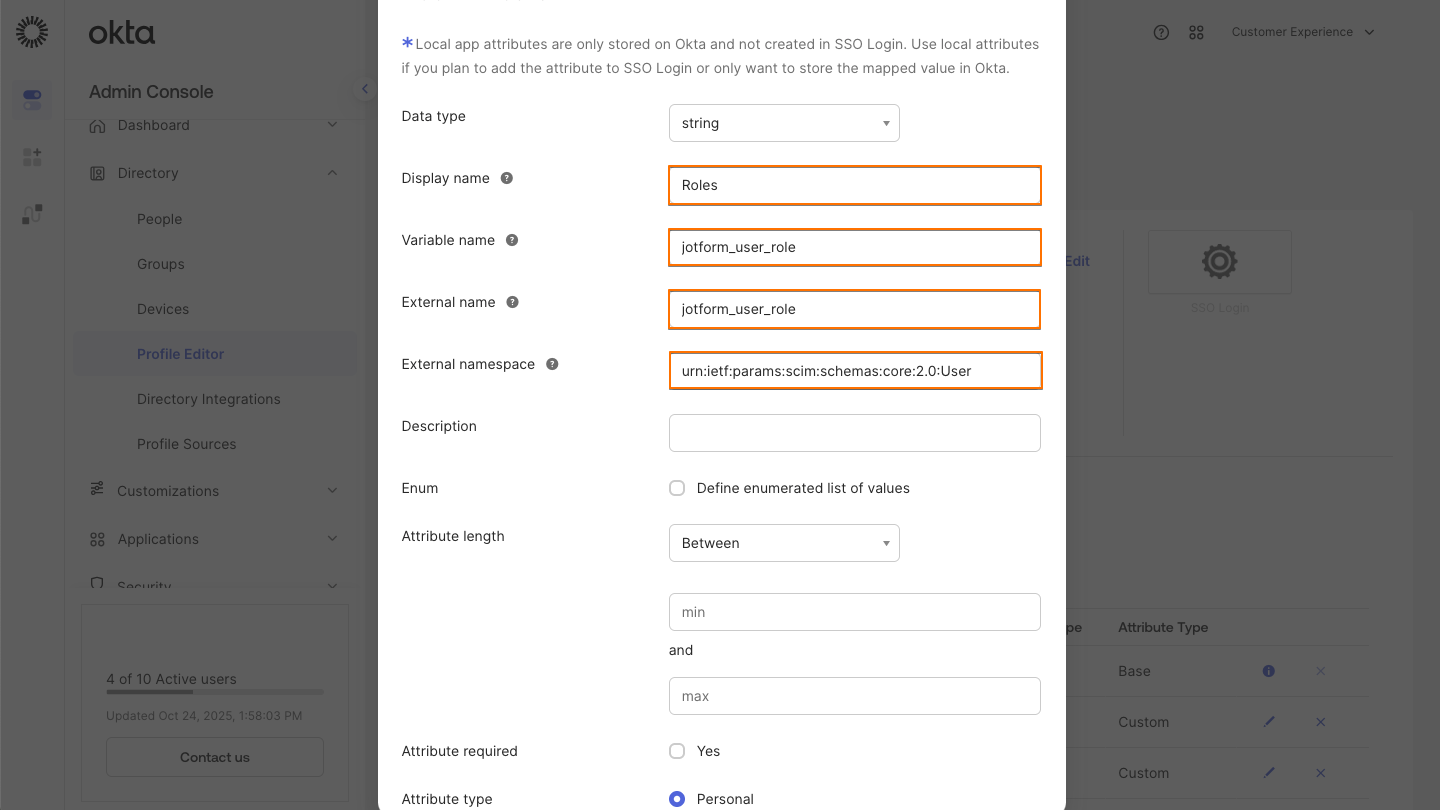Screen dimensions: 1440x810
Task: Remove a Custom attribute with the X icon
Action: tap(1320, 722)
